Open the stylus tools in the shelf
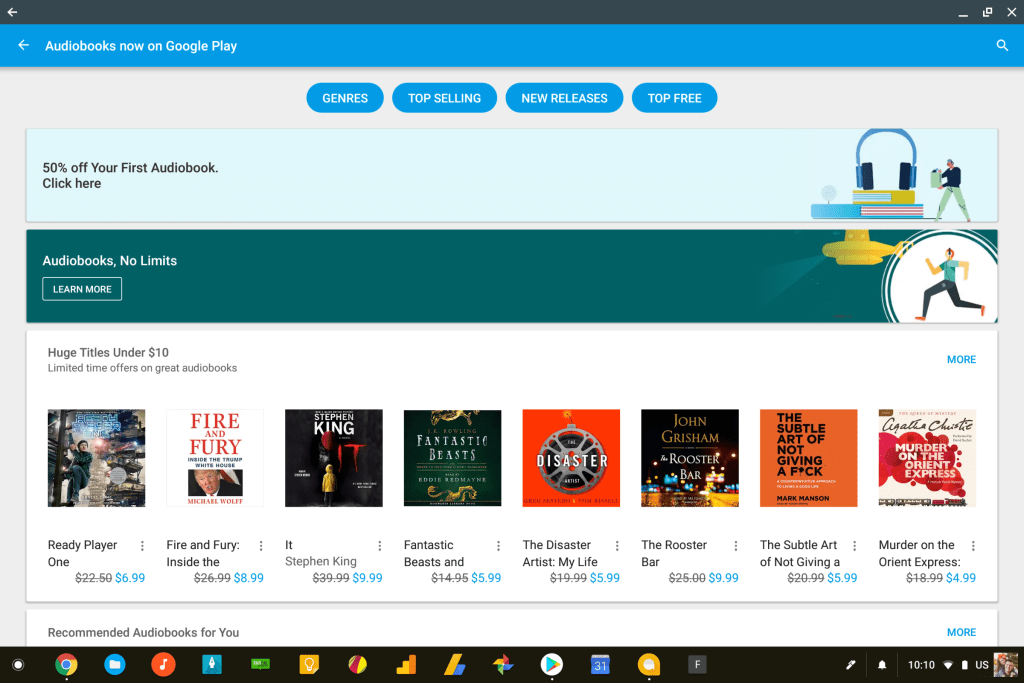Image resolution: width=1024 pixels, height=683 pixels. (x=850, y=665)
